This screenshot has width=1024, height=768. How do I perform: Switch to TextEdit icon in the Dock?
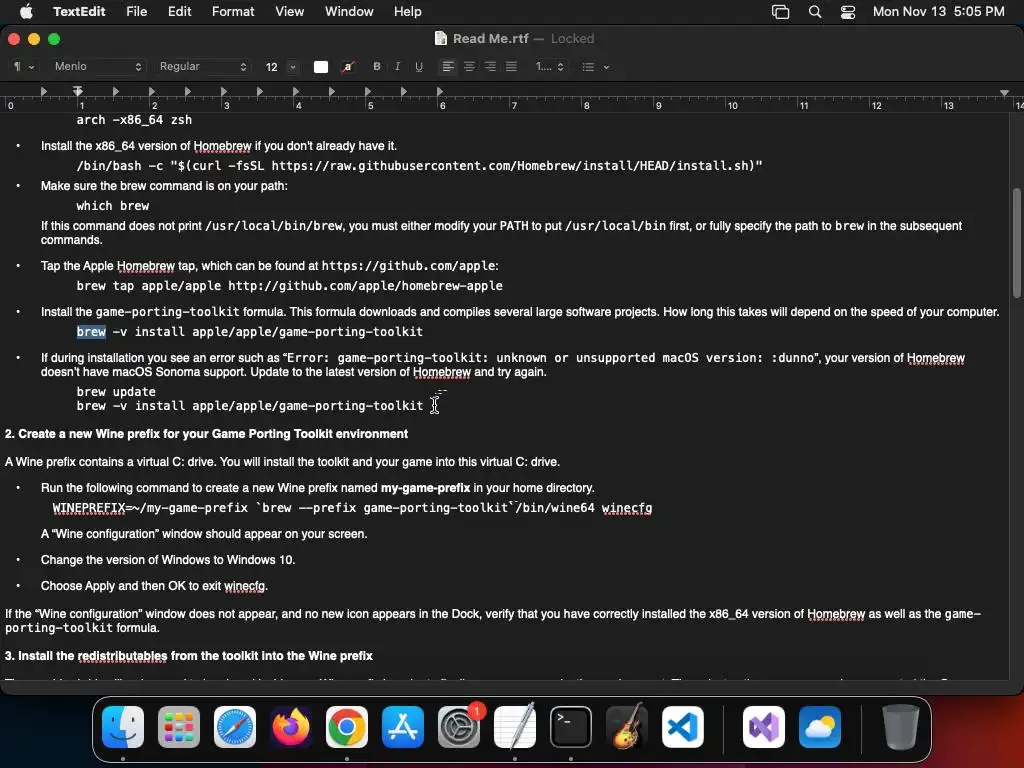pos(515,727)
